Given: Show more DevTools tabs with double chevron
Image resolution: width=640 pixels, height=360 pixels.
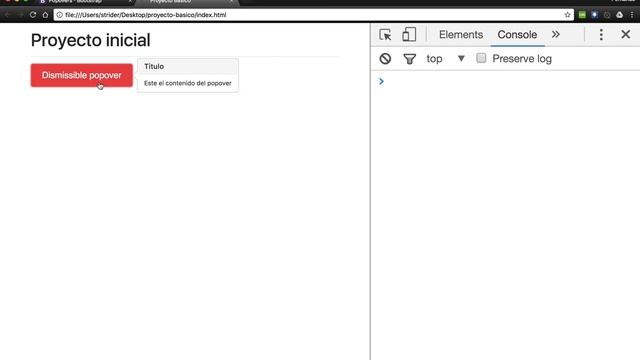Looking at the screenshot, I should 556,34.
